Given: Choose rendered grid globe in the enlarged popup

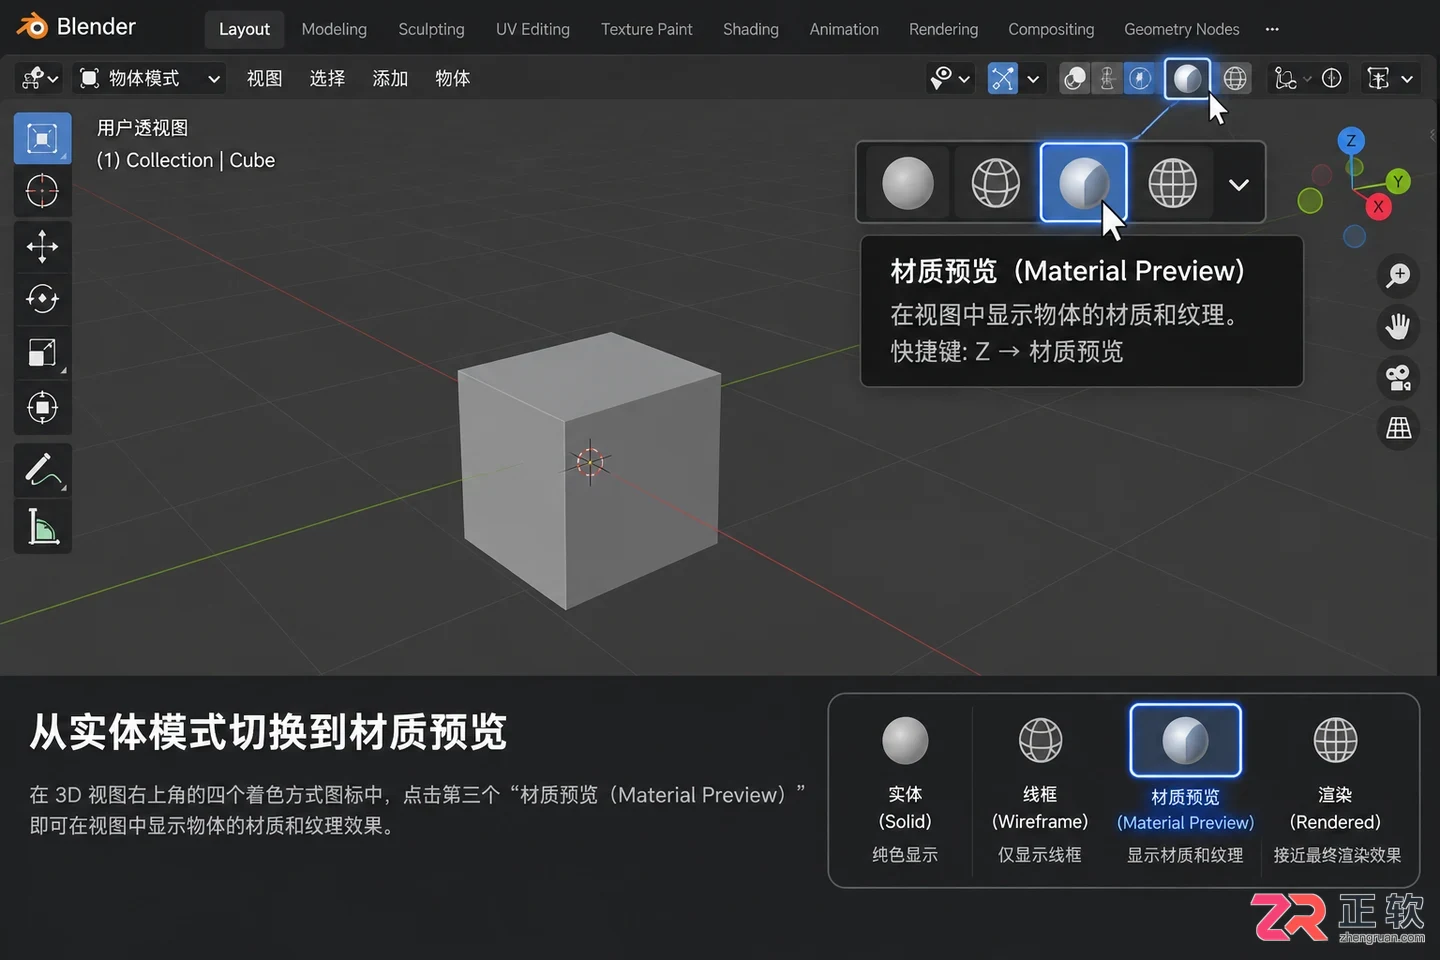Looking at the screenshot, I should pyautogui.click(x=1172, y=183).
